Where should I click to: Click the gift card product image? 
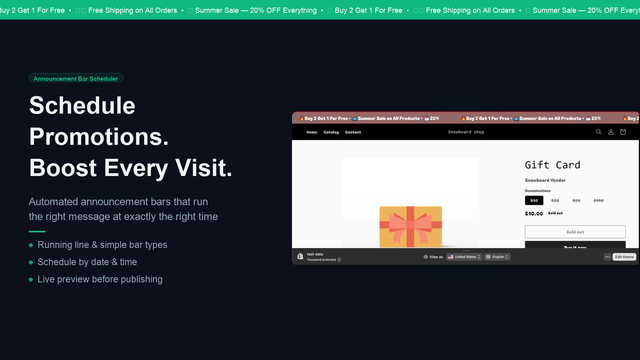coord(410,203)
